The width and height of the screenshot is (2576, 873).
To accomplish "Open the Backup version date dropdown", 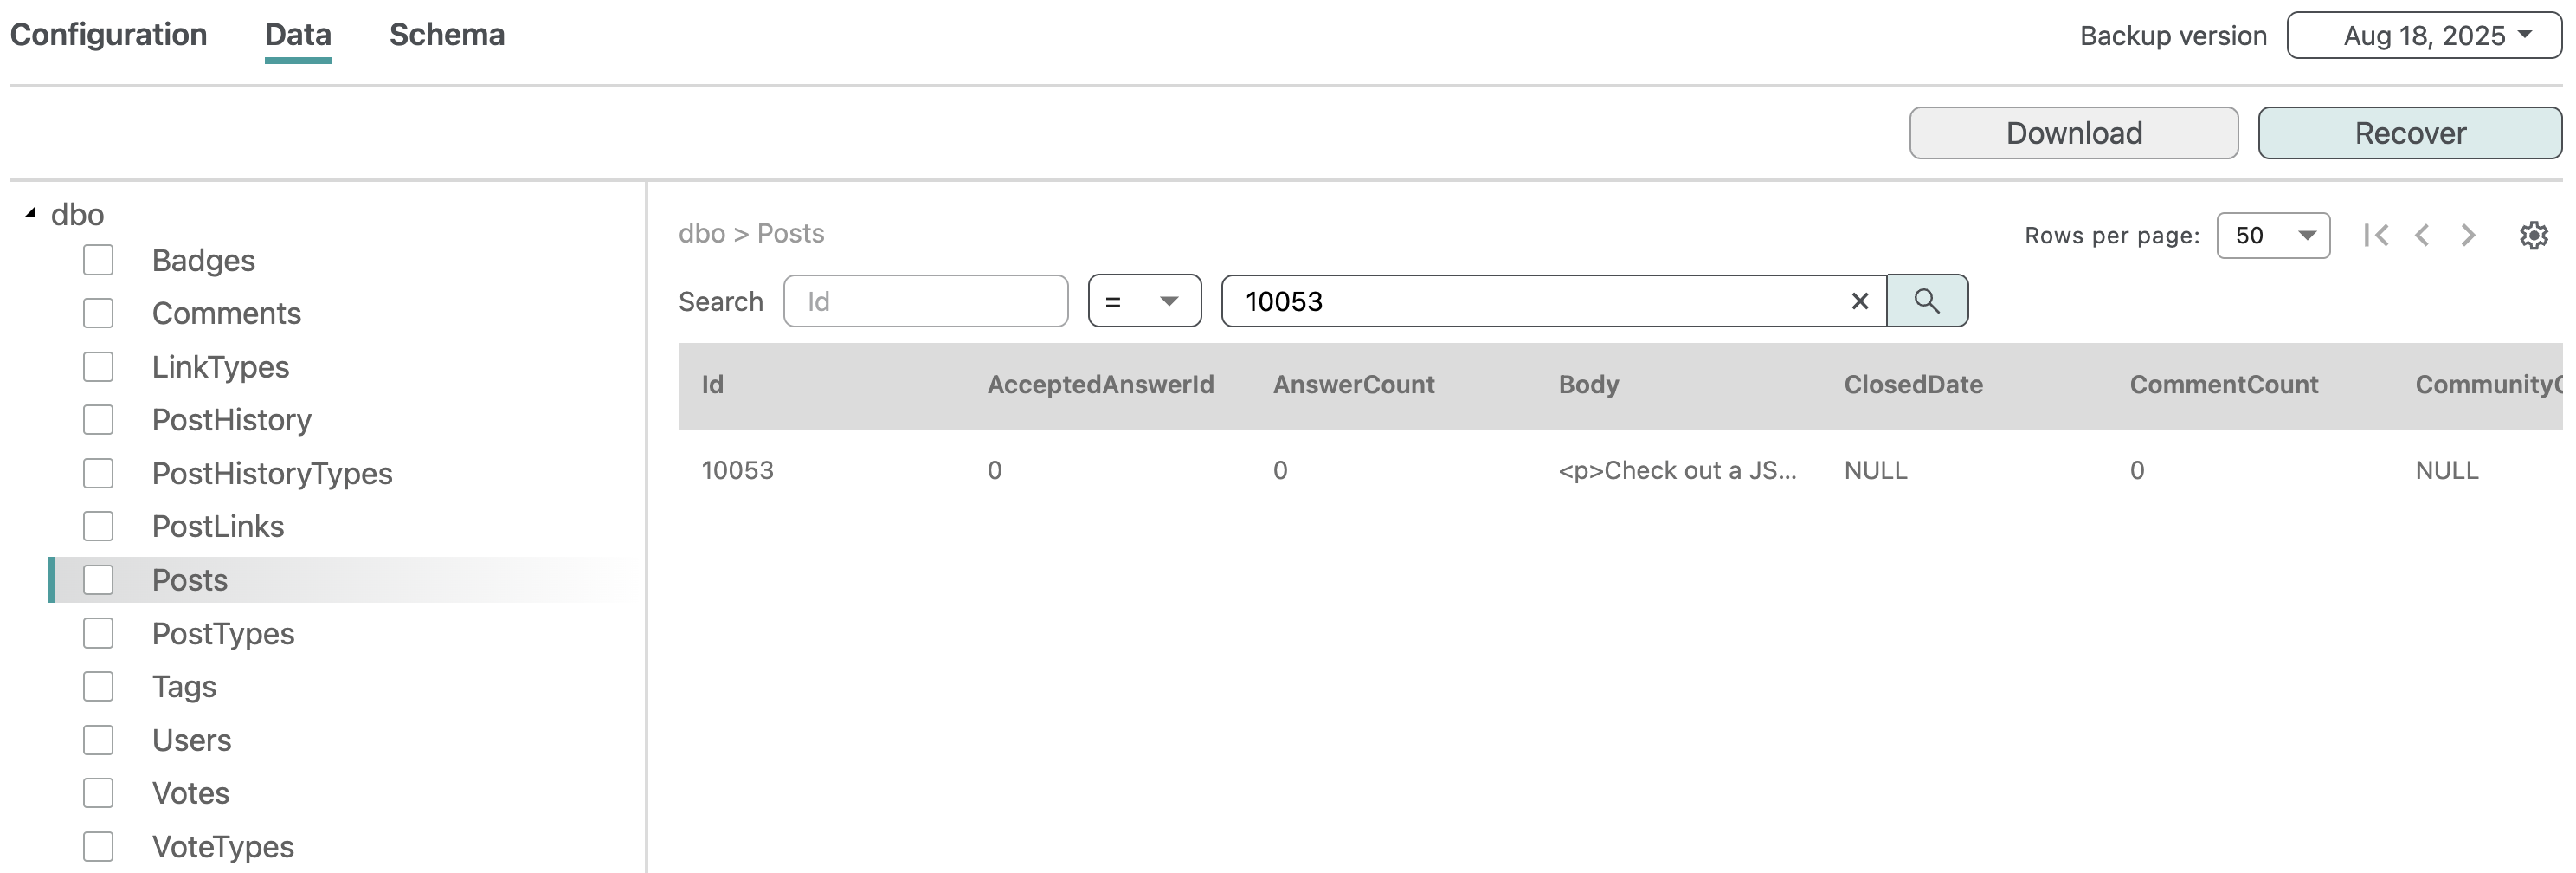I will click(2423, 36).
